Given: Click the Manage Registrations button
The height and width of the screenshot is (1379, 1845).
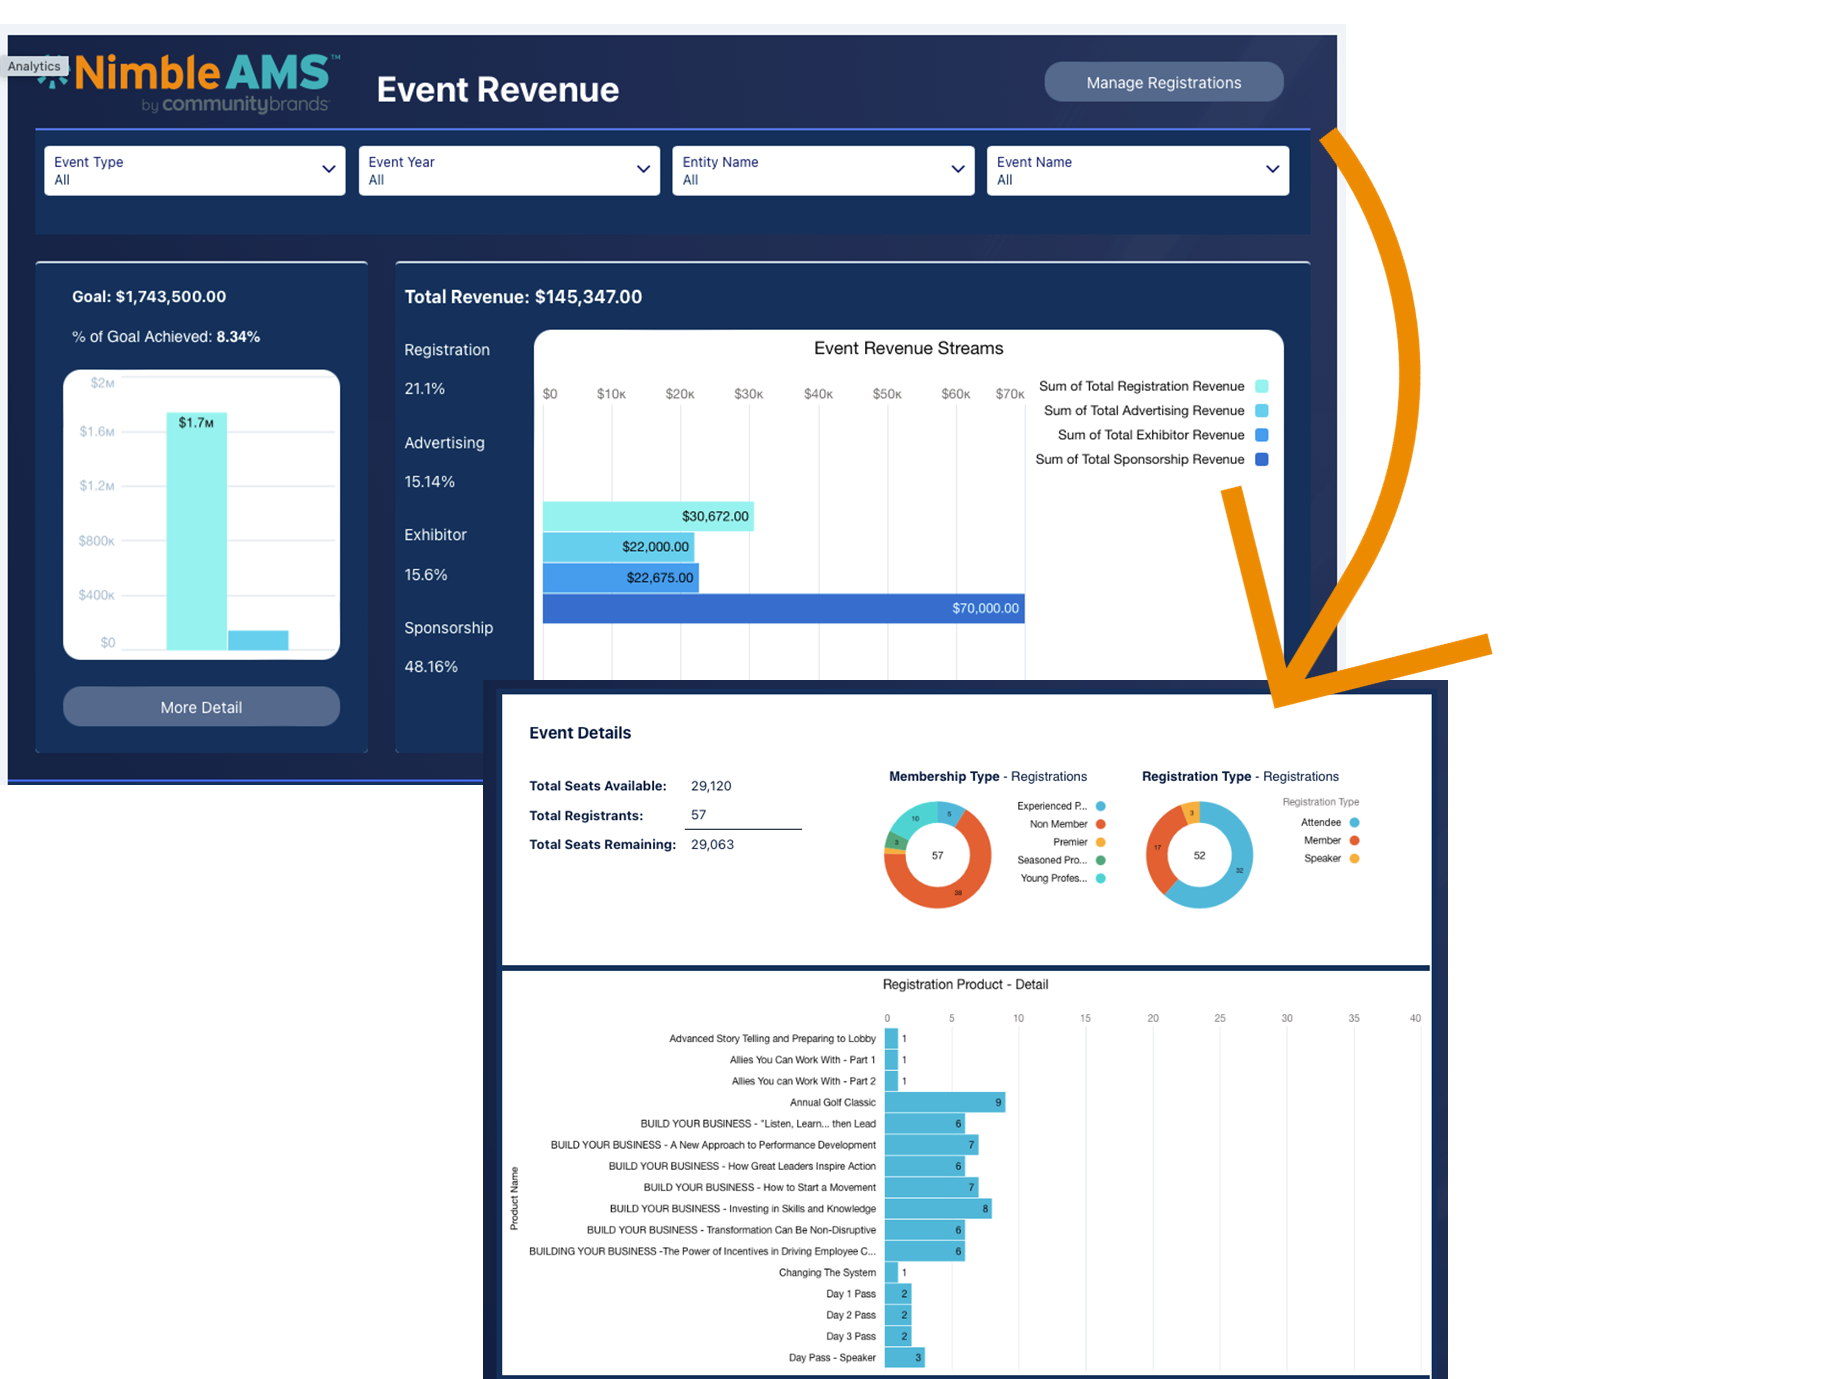Looking at the screenshot, I should click(1163, 82).
